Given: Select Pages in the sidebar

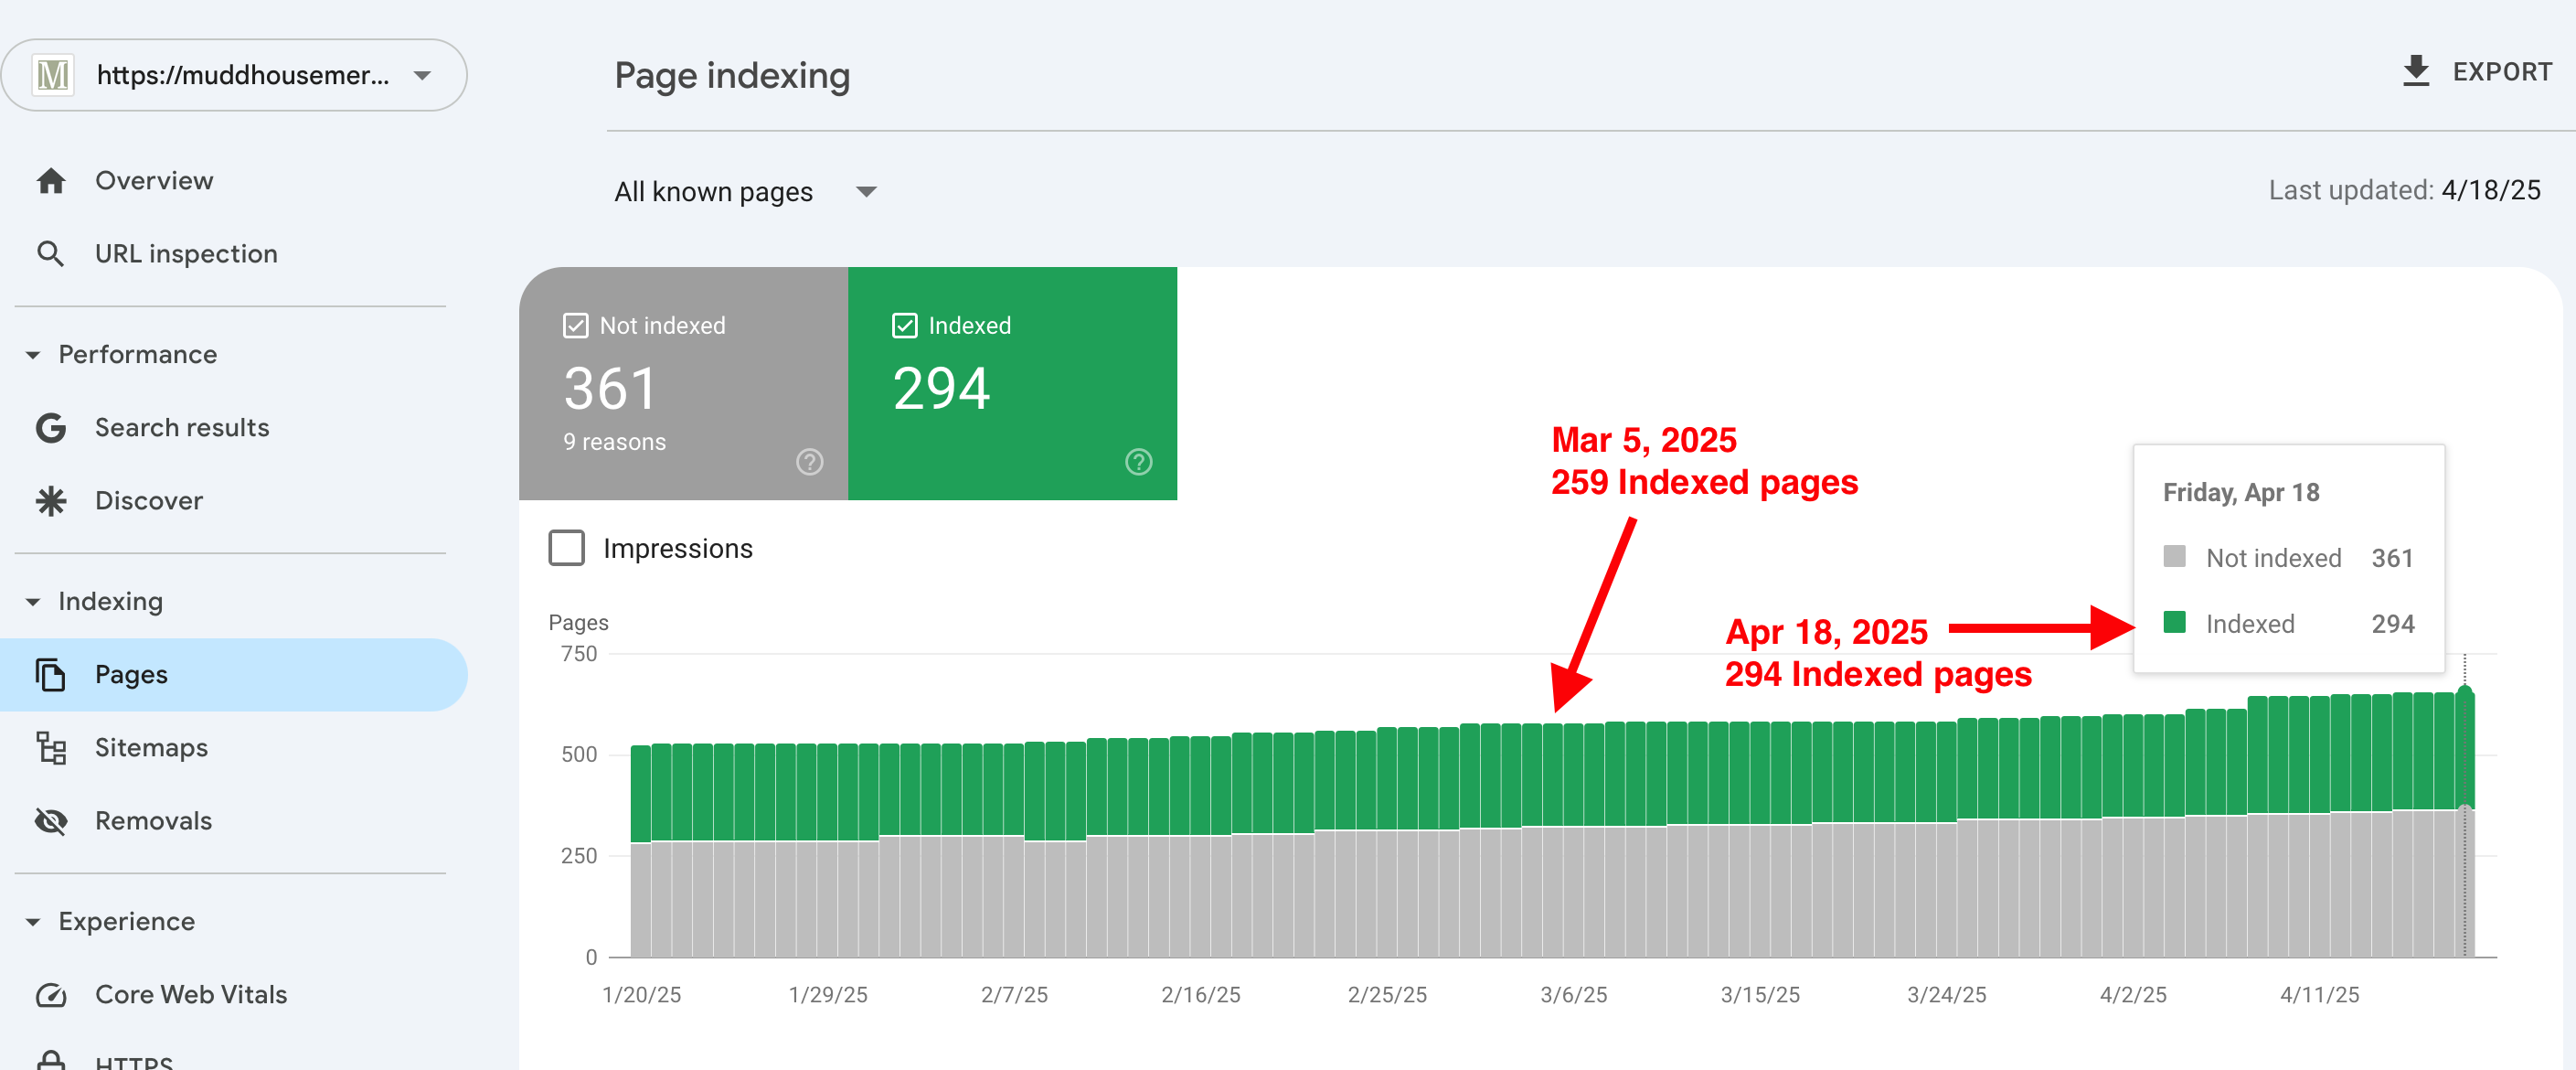Looking at the screenshot, I should click(131, 675).
